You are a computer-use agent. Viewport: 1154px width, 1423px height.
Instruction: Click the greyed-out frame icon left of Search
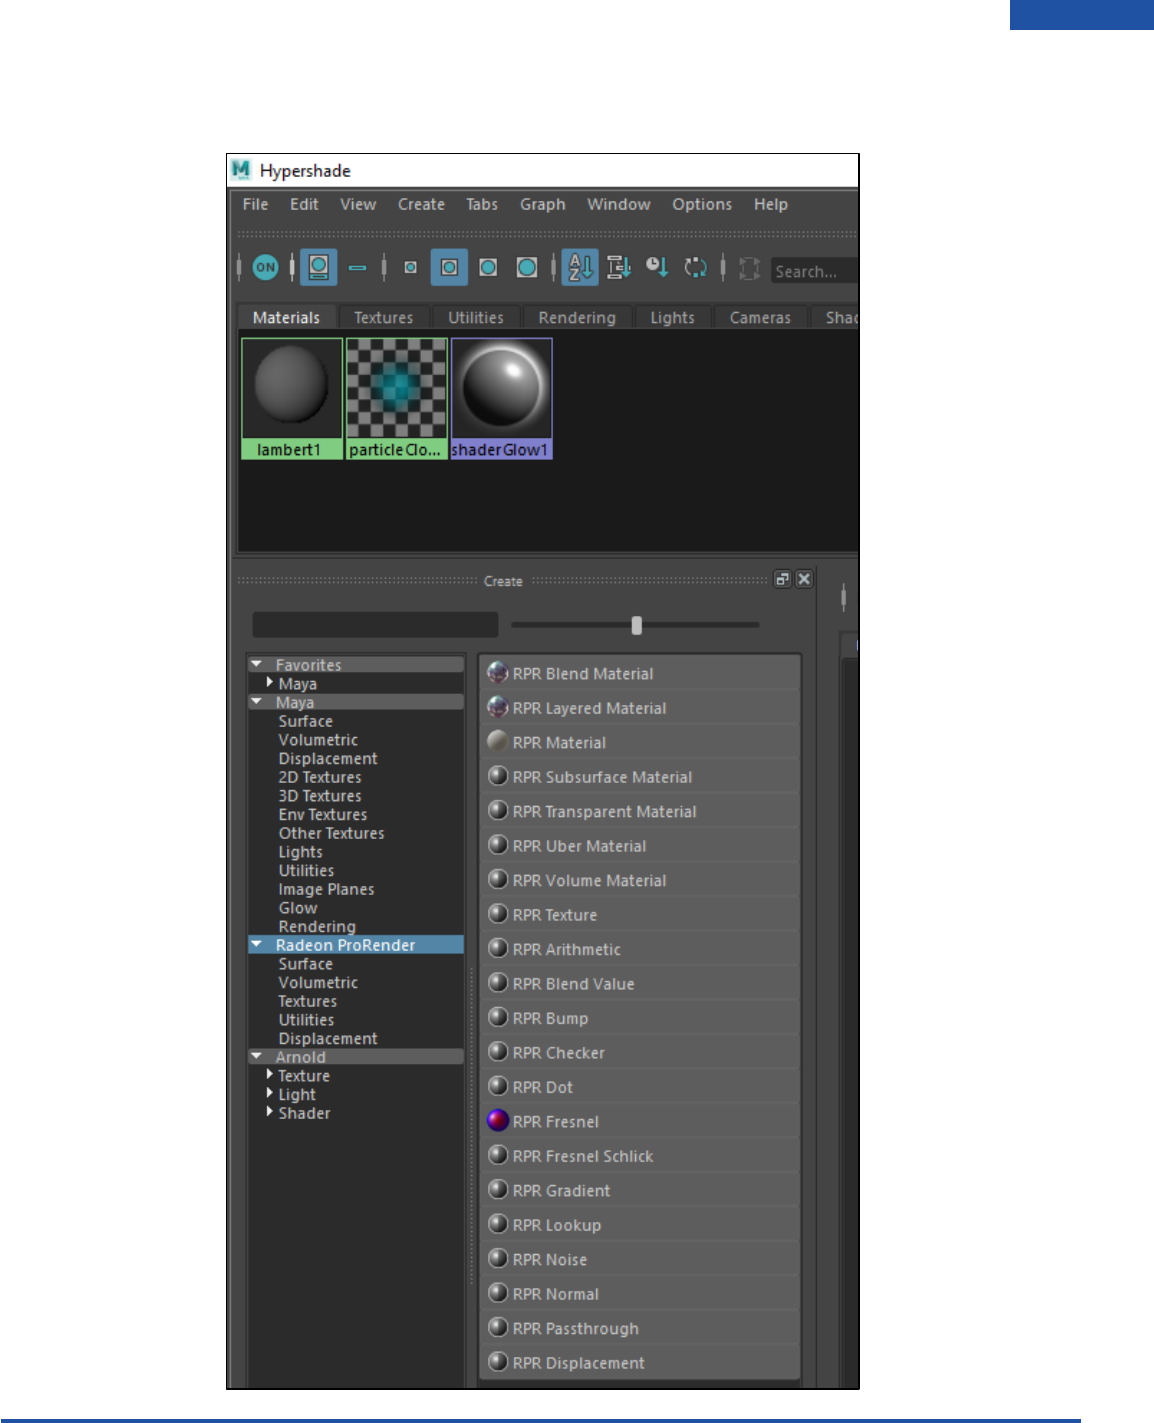click(749, 268)
